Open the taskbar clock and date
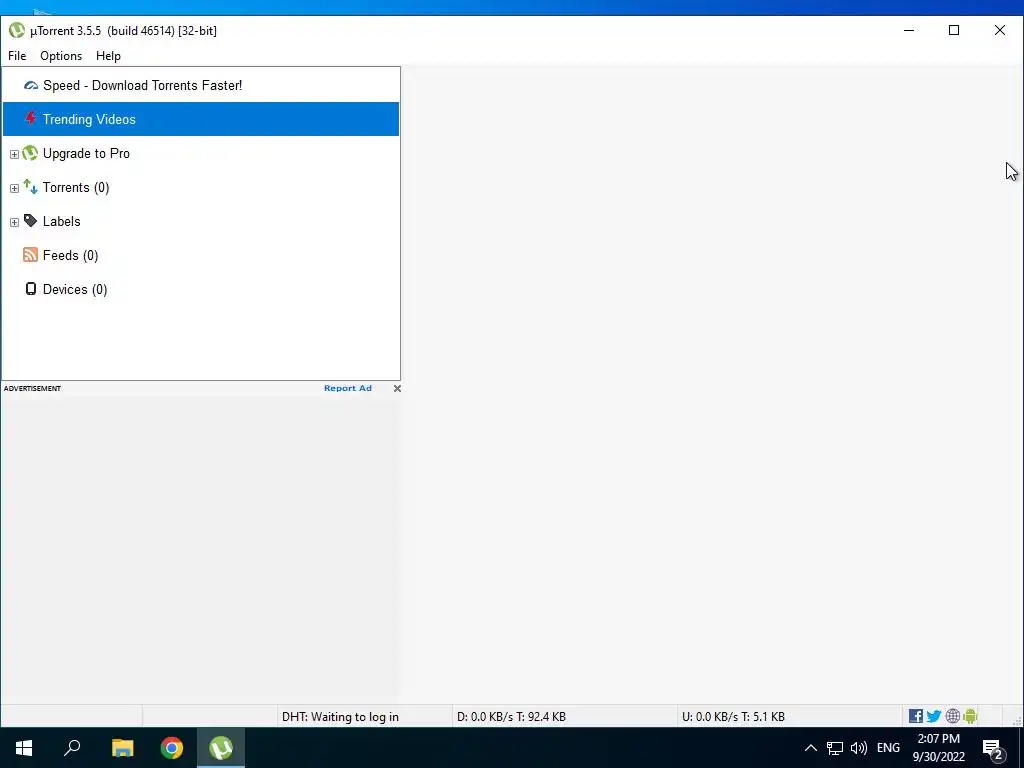 point(938,748)
